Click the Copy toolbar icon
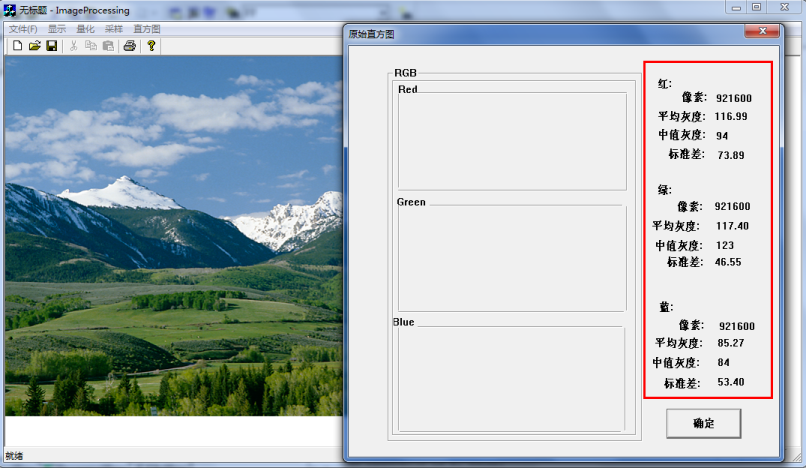The width and height of the screenshot is (806, 468). 90,46
